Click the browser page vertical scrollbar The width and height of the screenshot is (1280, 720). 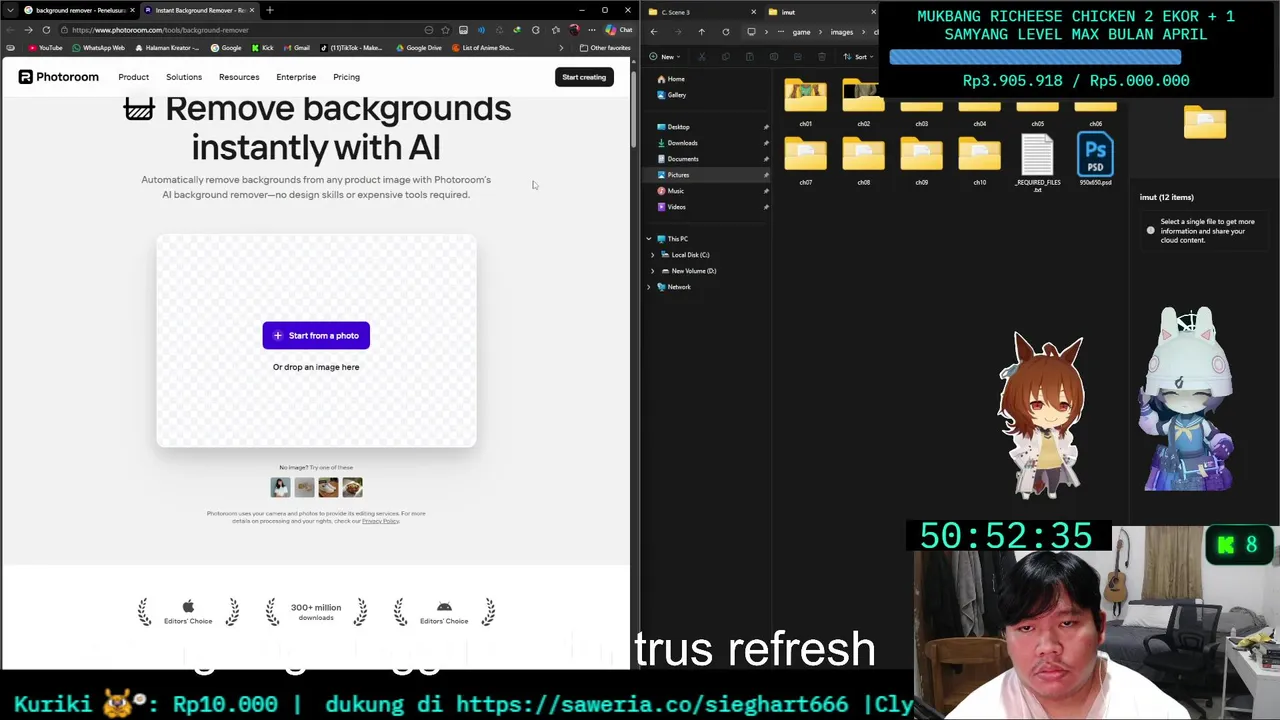[x=634, y=110]
